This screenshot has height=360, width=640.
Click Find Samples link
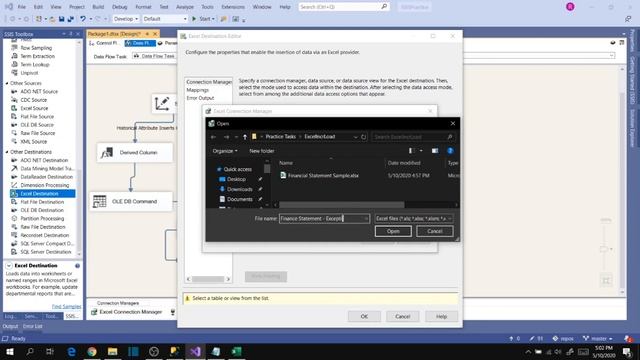[66, 306]
